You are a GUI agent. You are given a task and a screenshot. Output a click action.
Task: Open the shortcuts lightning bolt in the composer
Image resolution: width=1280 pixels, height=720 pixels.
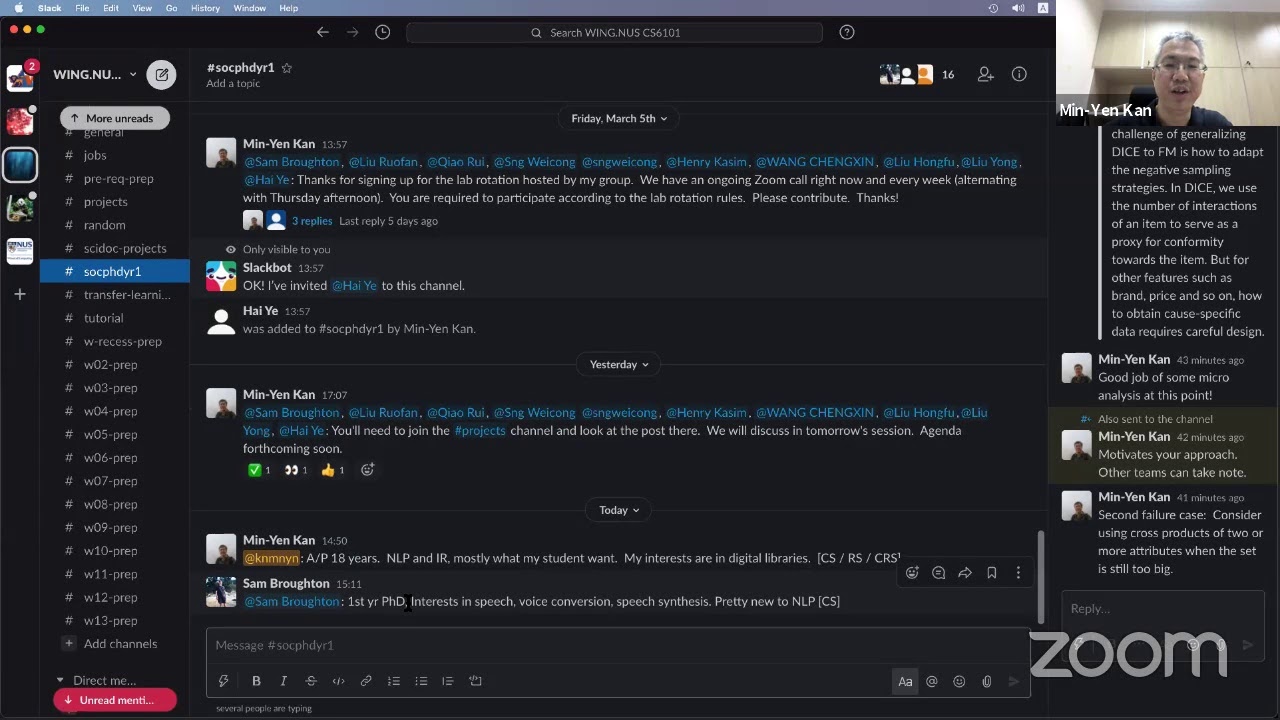[x=224, y=681]
